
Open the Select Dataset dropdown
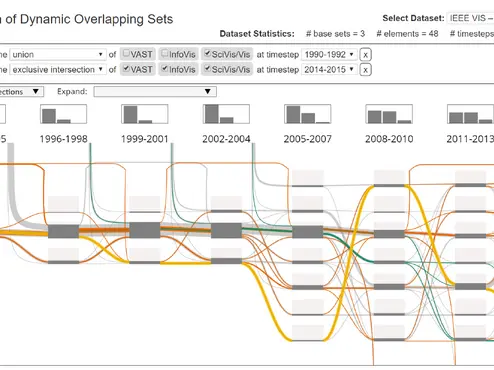pyautogui.click(x=470, y=18)
